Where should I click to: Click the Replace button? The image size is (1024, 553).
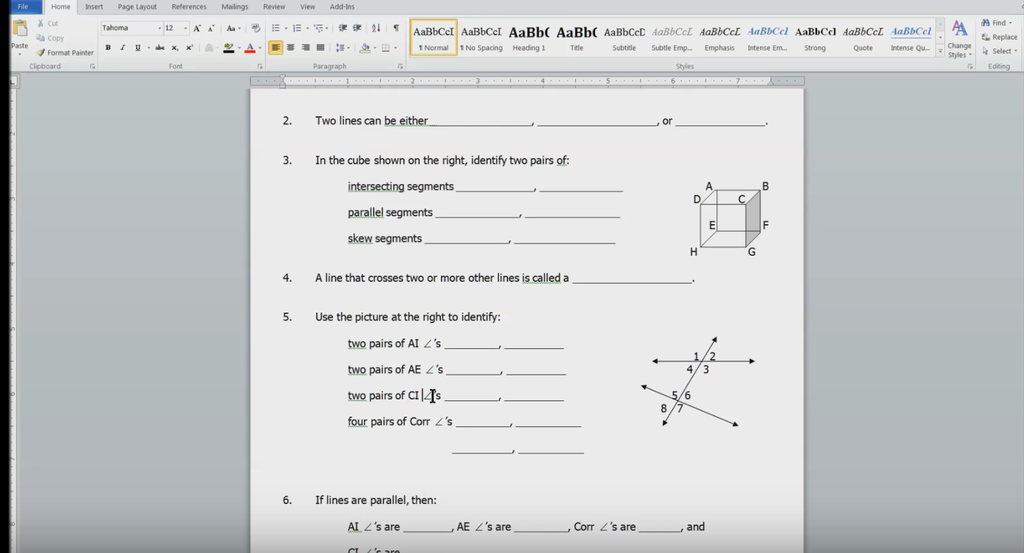(999, 37)
